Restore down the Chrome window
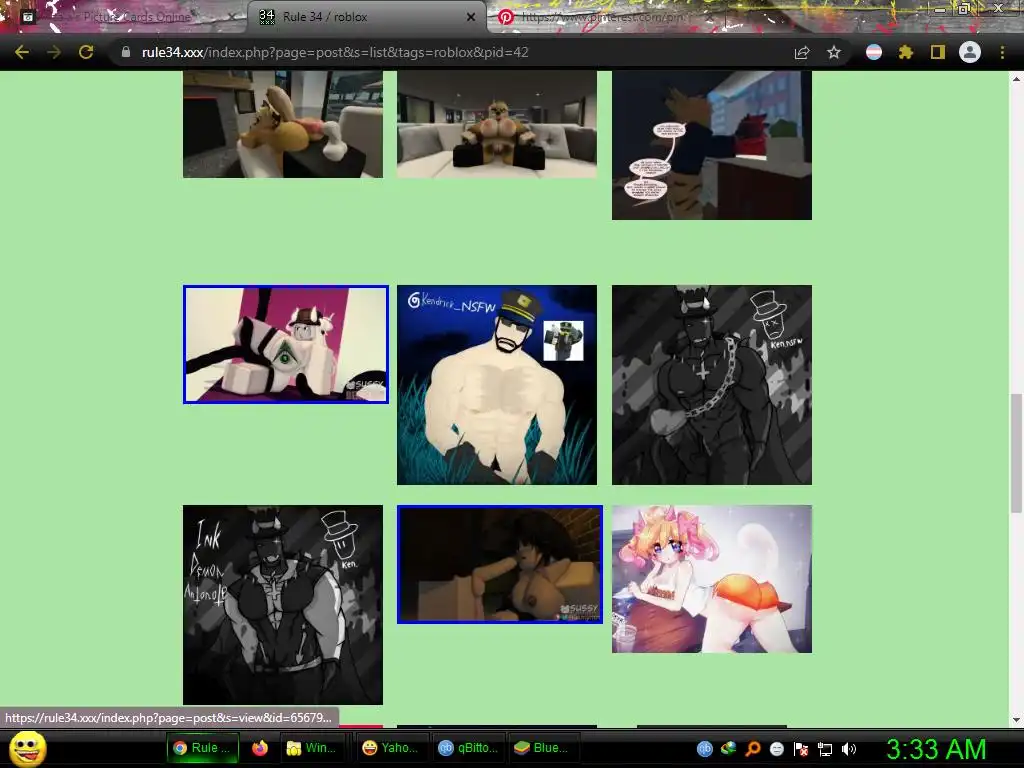Viewport: 1024px width, 768px height. [x=965, y=8]
